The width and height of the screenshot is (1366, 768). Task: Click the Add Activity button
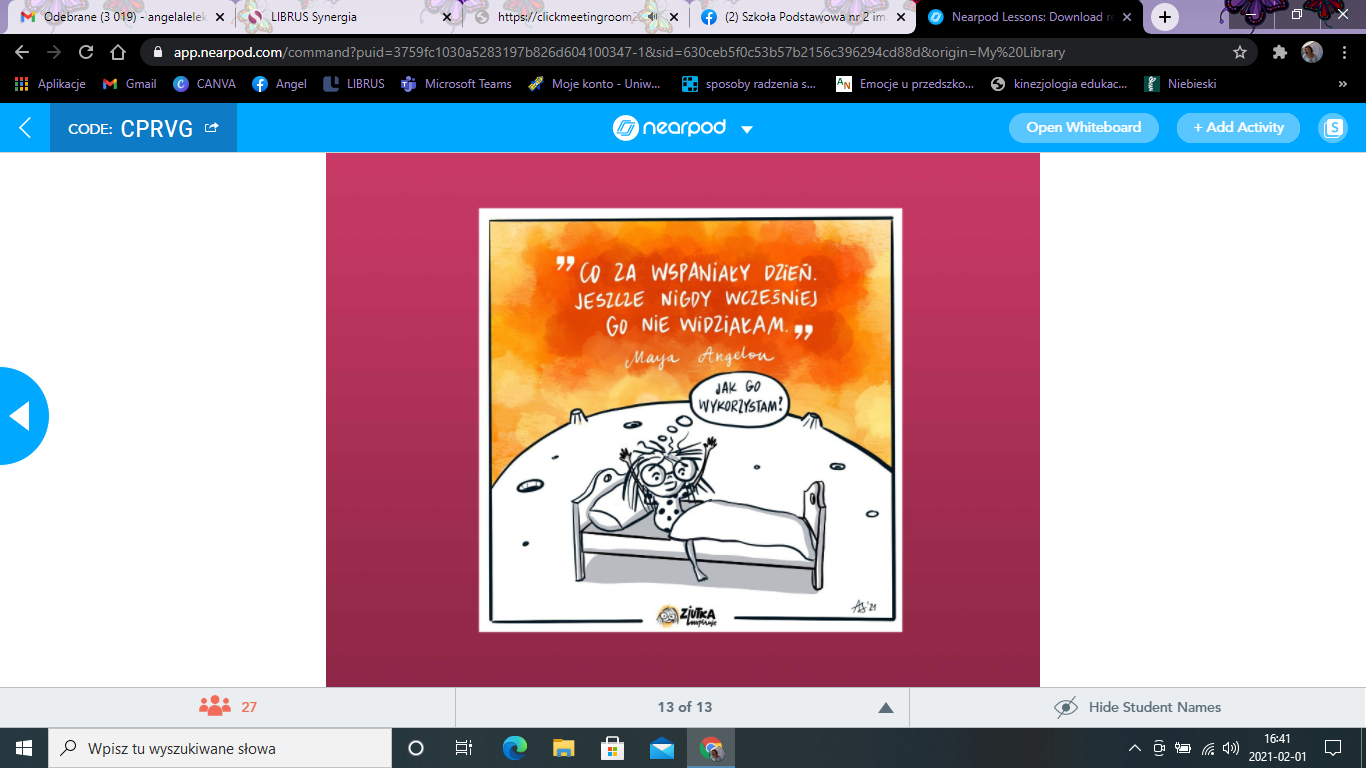[1238, 128]
